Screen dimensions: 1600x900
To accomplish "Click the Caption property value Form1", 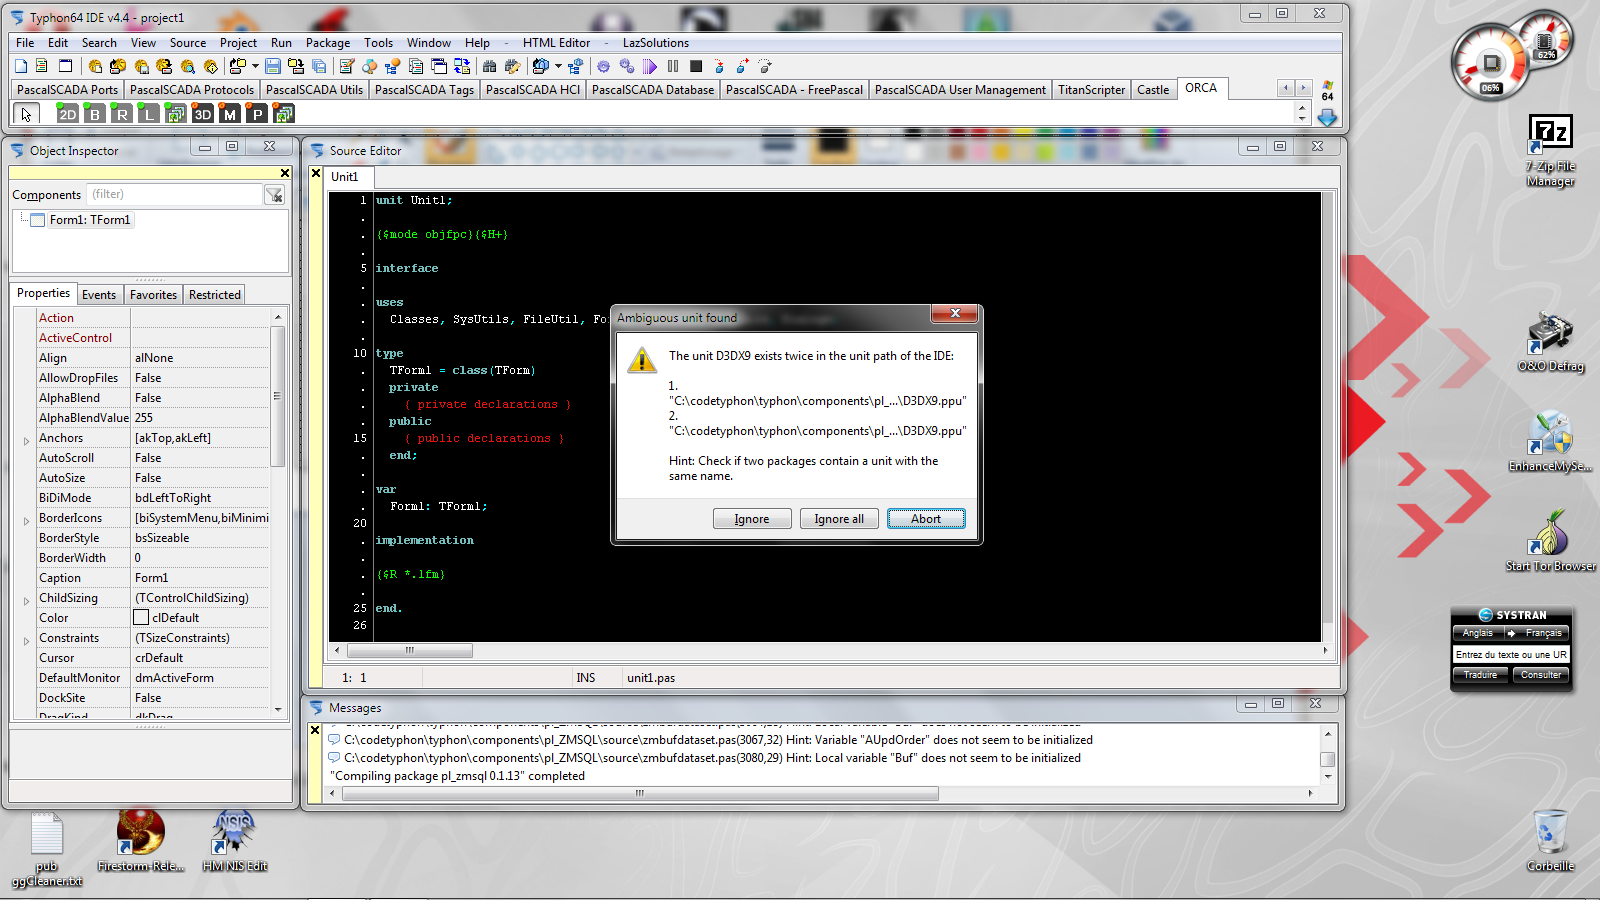I will coord(200,578).
